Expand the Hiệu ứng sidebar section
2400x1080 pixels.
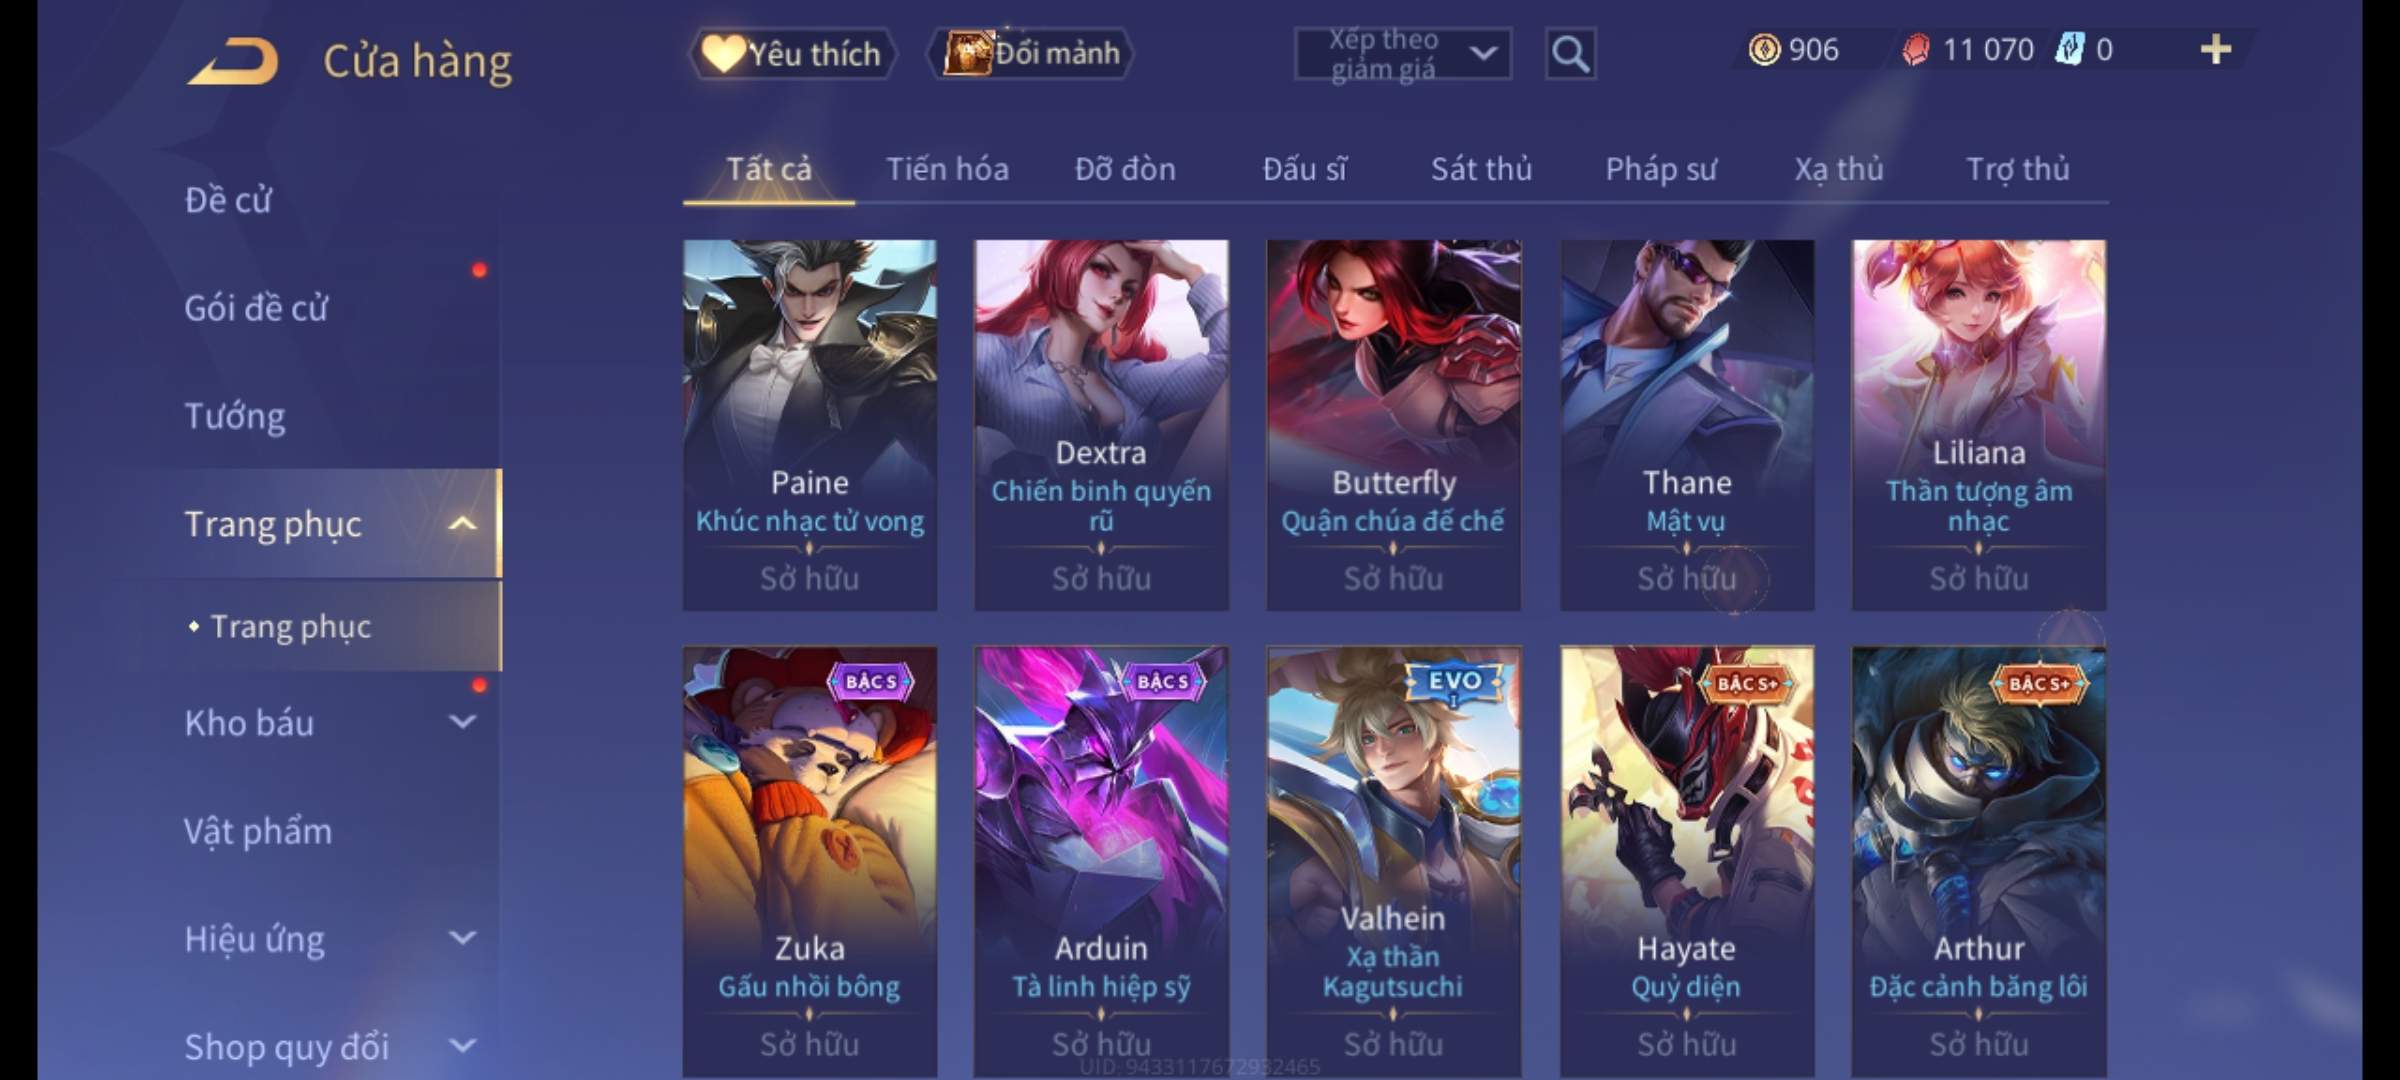pos(462,938)
